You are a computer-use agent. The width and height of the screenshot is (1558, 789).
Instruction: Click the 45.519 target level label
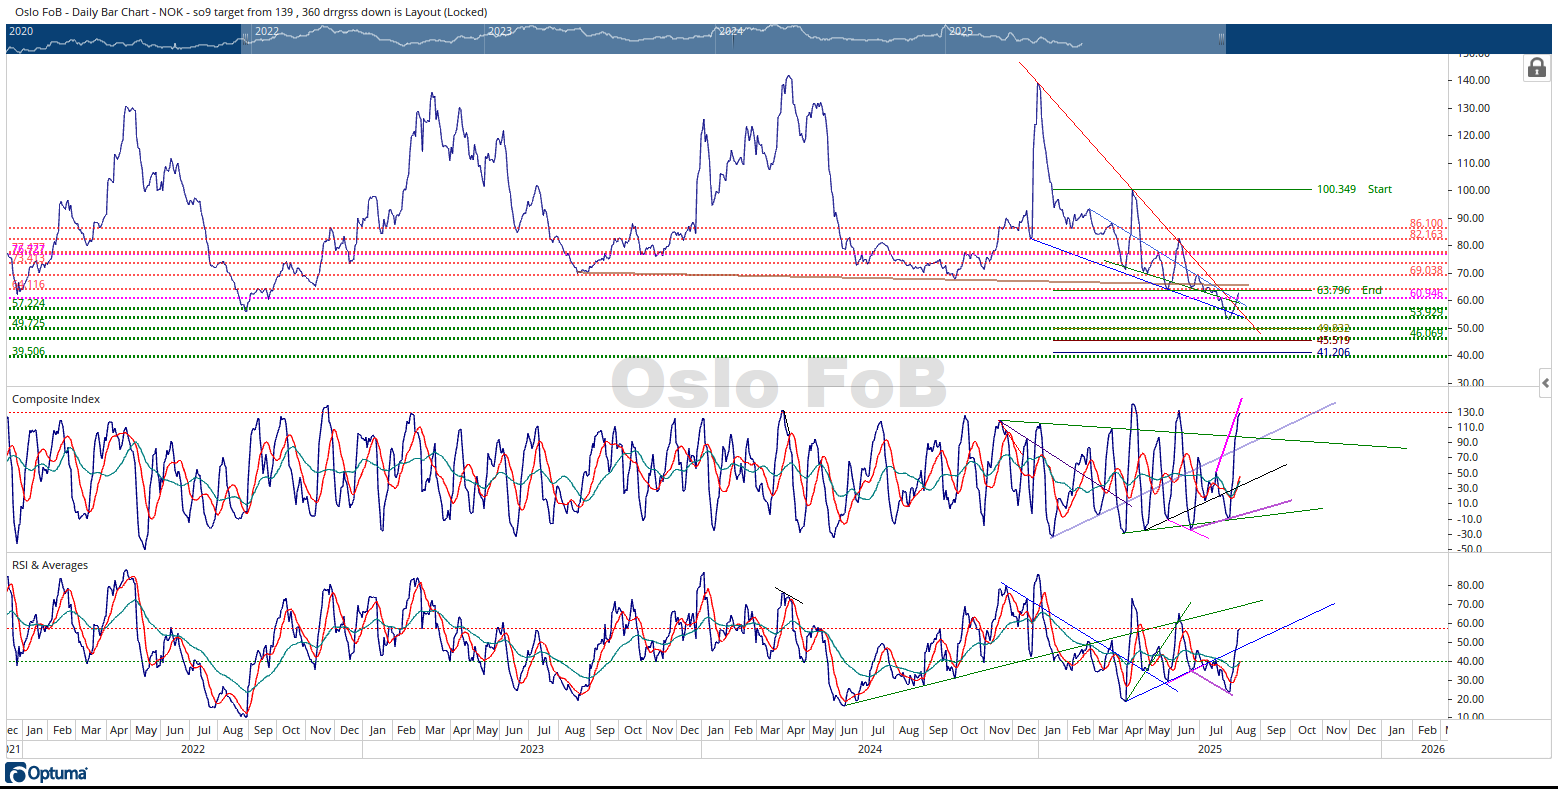coord(1333,340)
